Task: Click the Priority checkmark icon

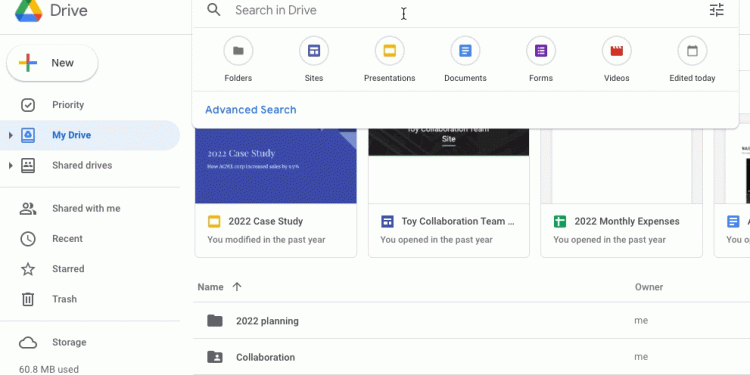Action: coord(28,105)
